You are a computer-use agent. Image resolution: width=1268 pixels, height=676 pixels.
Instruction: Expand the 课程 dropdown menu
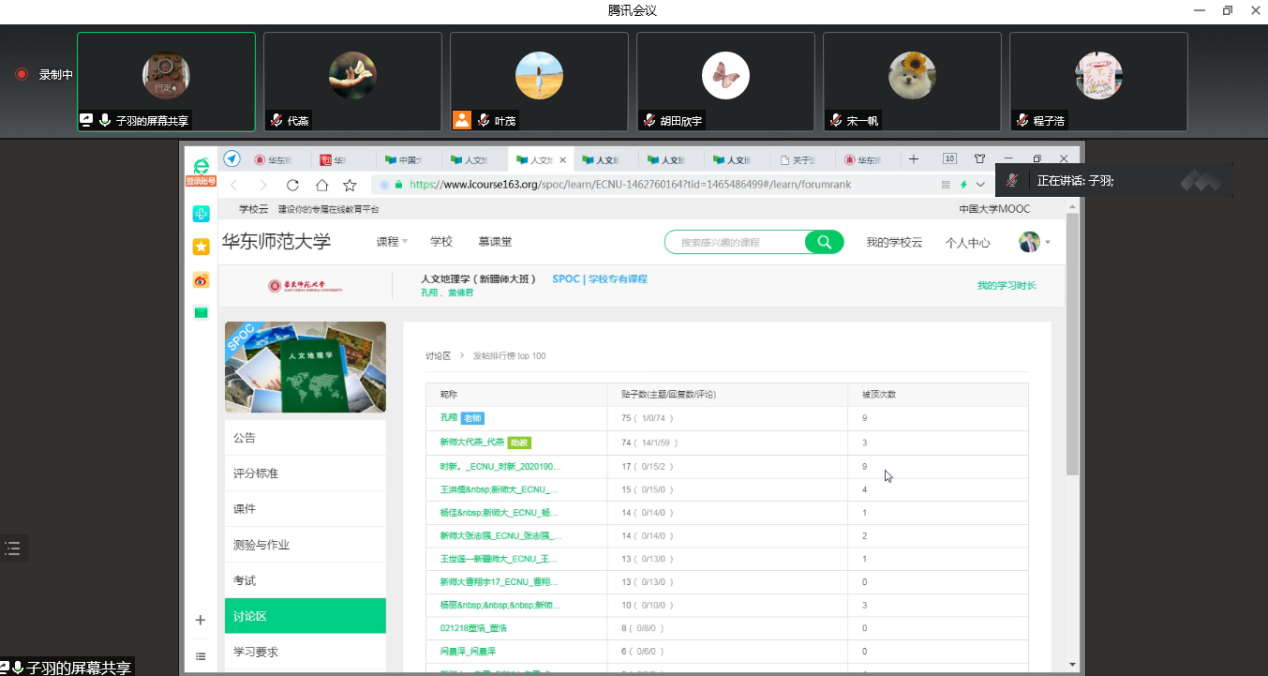point(391,242)
